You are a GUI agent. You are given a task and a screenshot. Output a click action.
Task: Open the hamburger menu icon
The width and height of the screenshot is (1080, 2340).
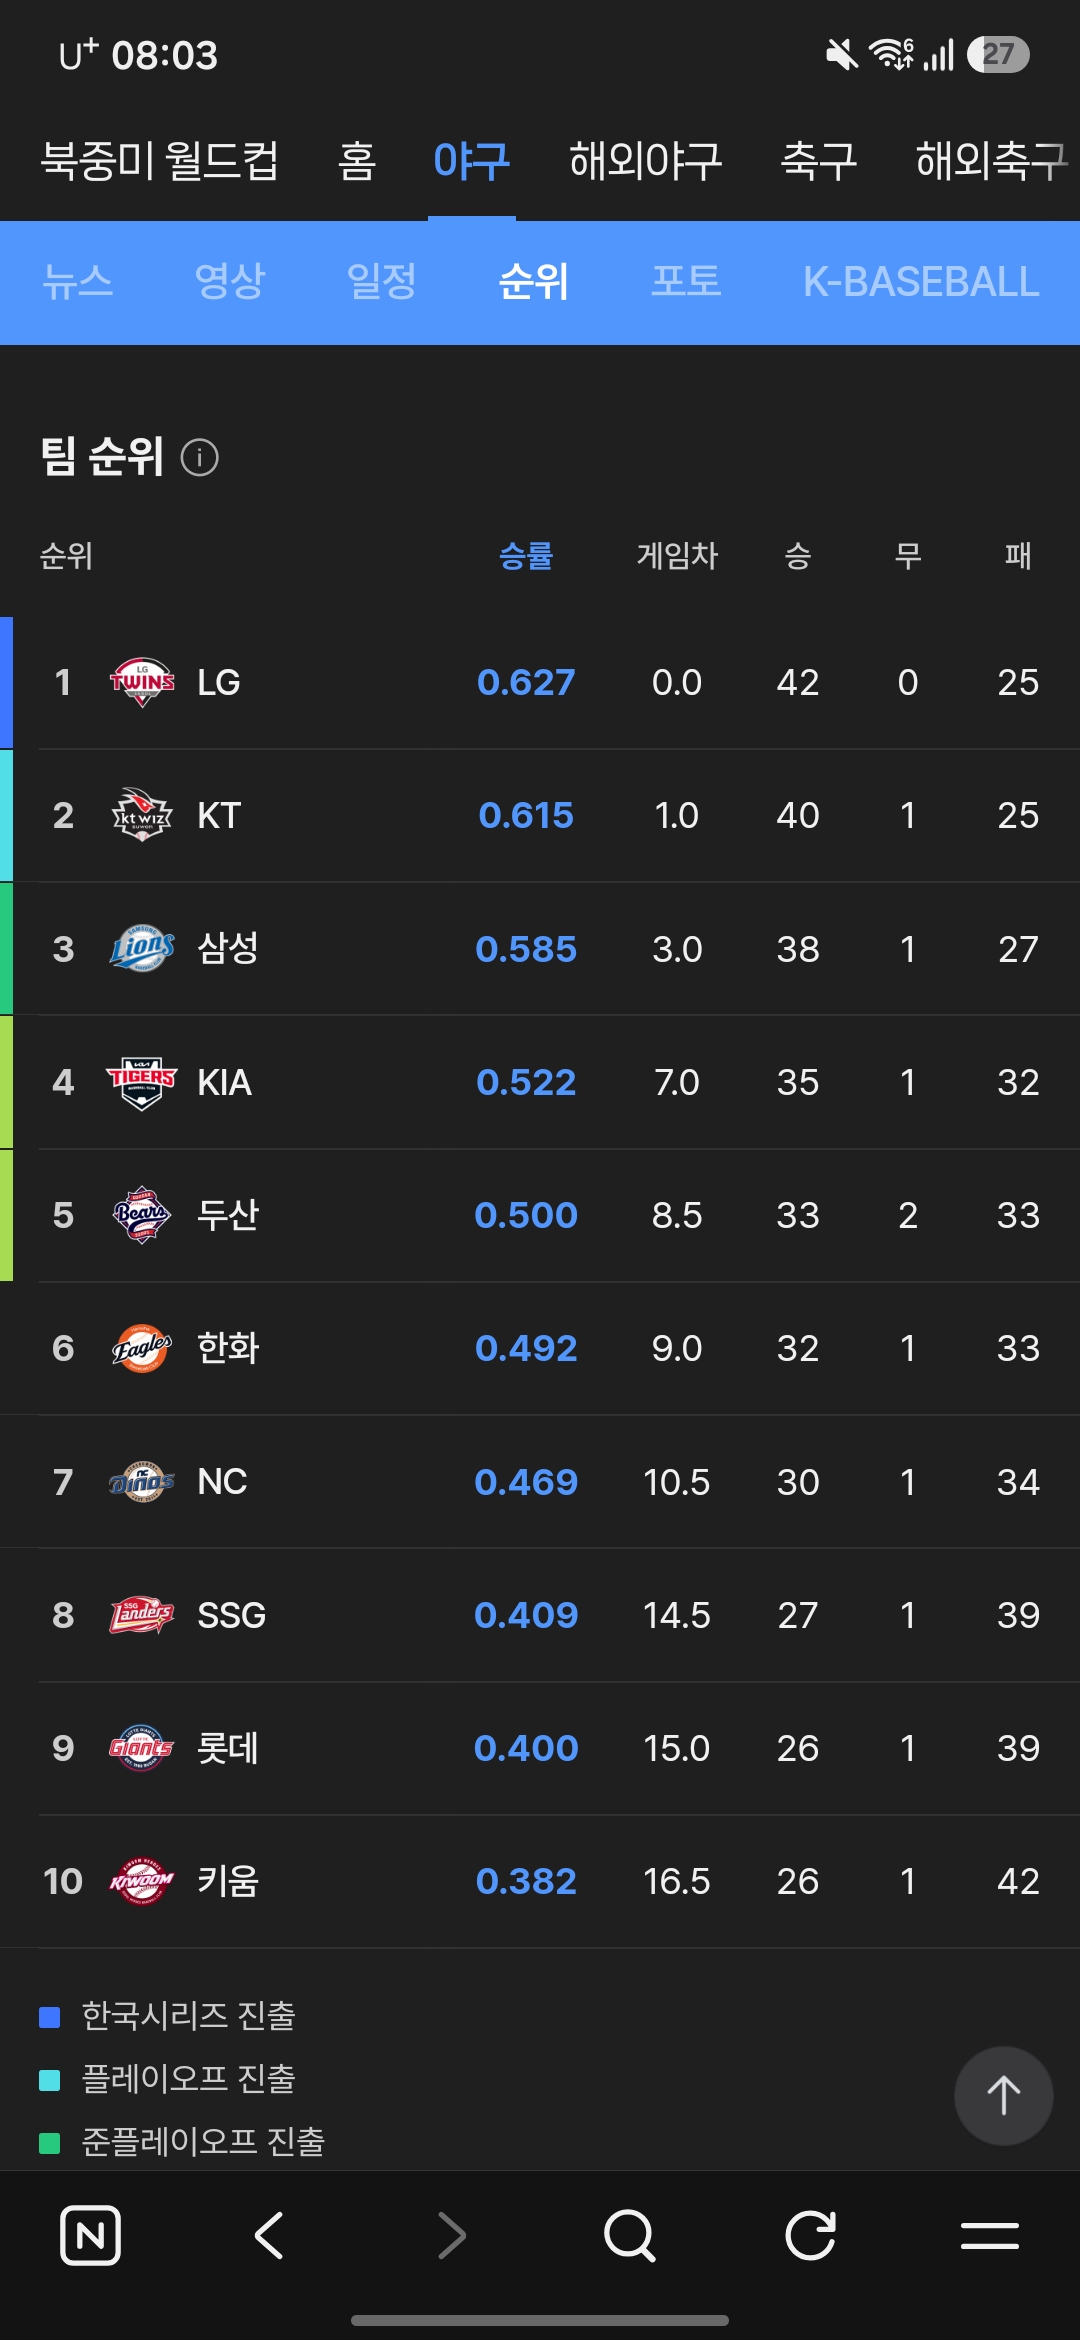(990, 2235)
